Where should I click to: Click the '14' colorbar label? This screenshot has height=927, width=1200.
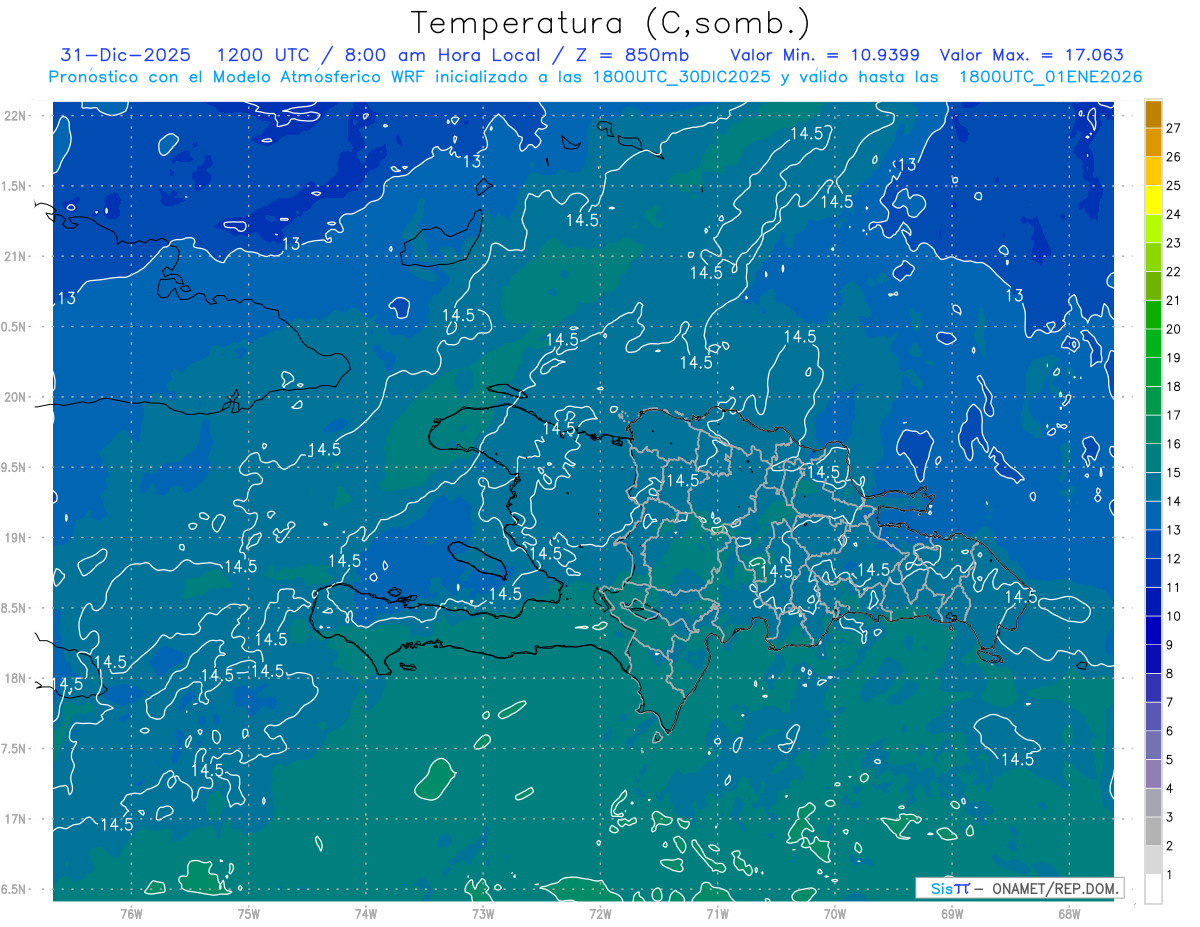click(1173, 501)
